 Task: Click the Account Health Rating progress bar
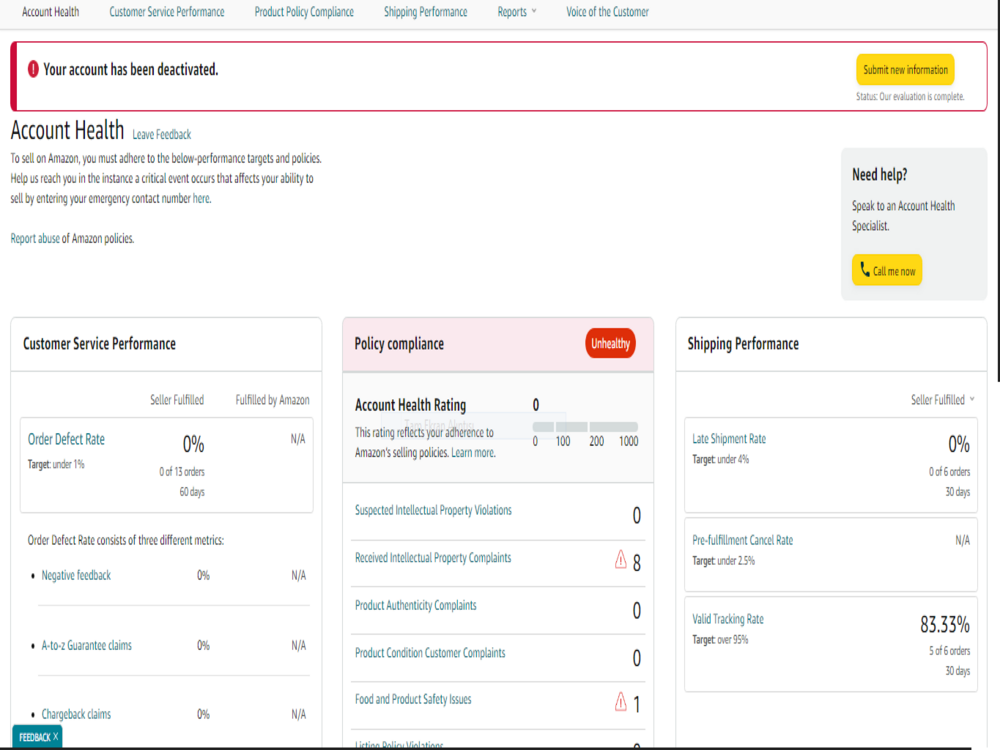pos(585,427)
